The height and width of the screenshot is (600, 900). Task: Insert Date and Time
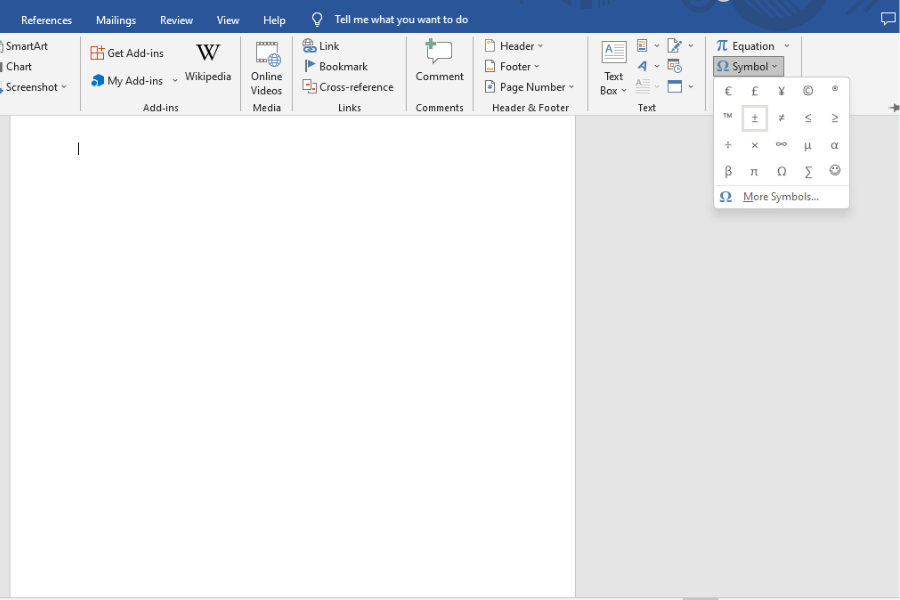673,66
